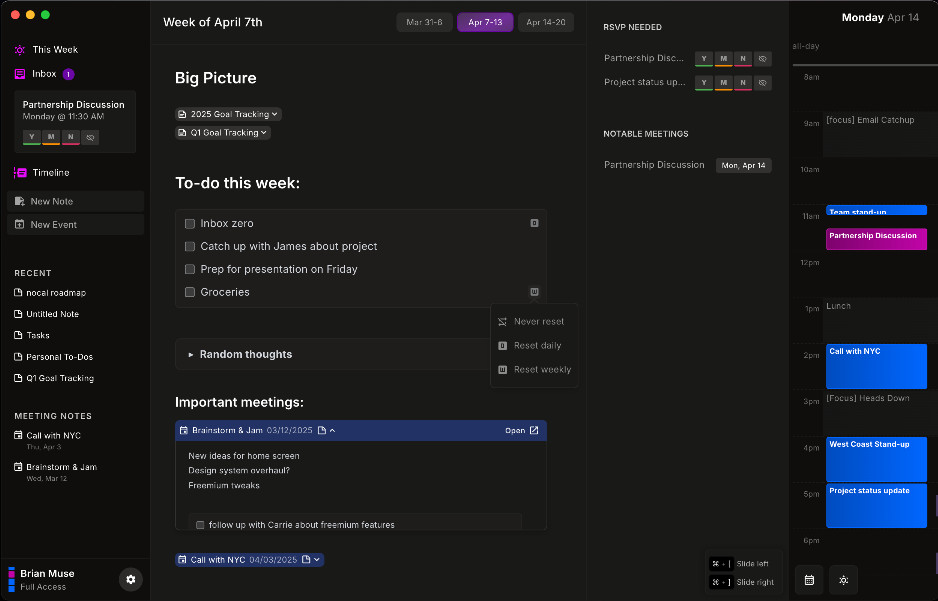Image resolution: width=938 pixels, height=601 pixels.
Task: Check Catch up with James about project
Action: point(190,246)
